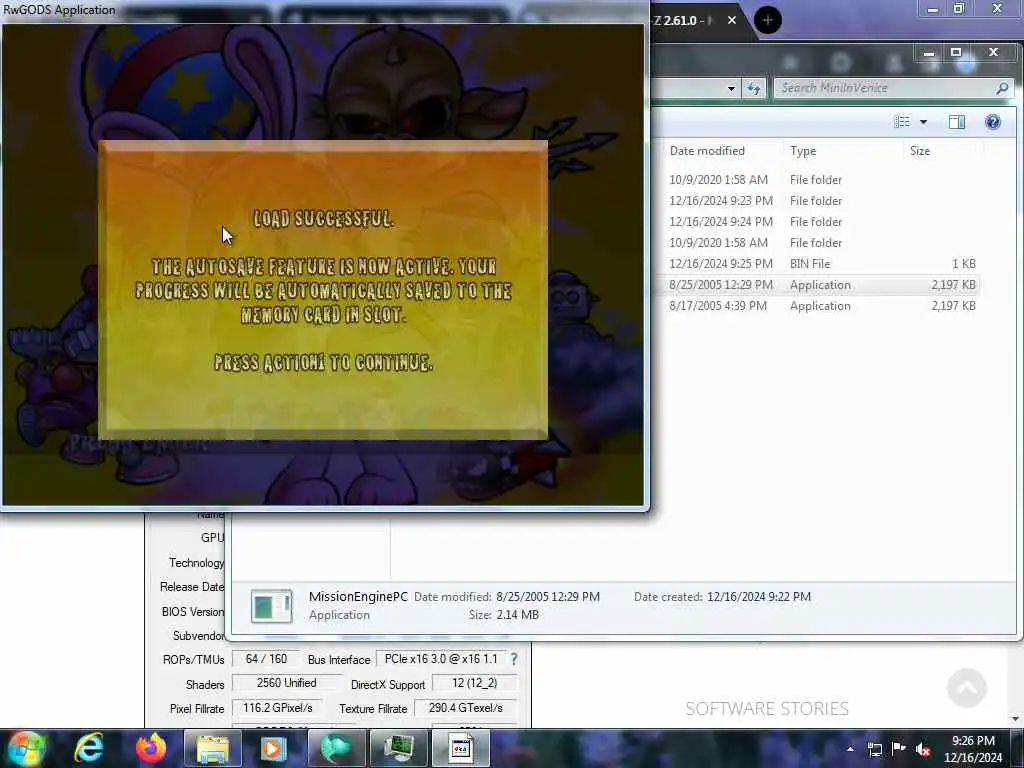Click the back-to-top arrow on the web page

967,687
